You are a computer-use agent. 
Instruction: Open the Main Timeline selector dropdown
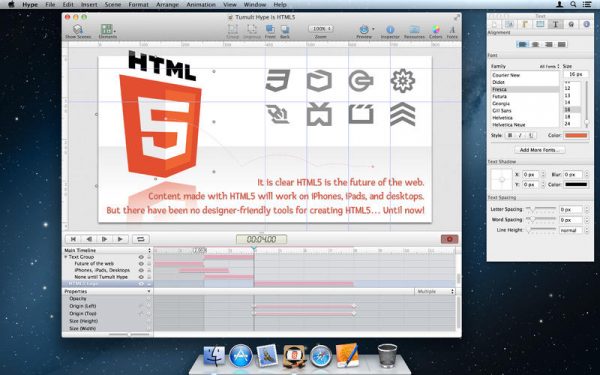tap(150, 250)
